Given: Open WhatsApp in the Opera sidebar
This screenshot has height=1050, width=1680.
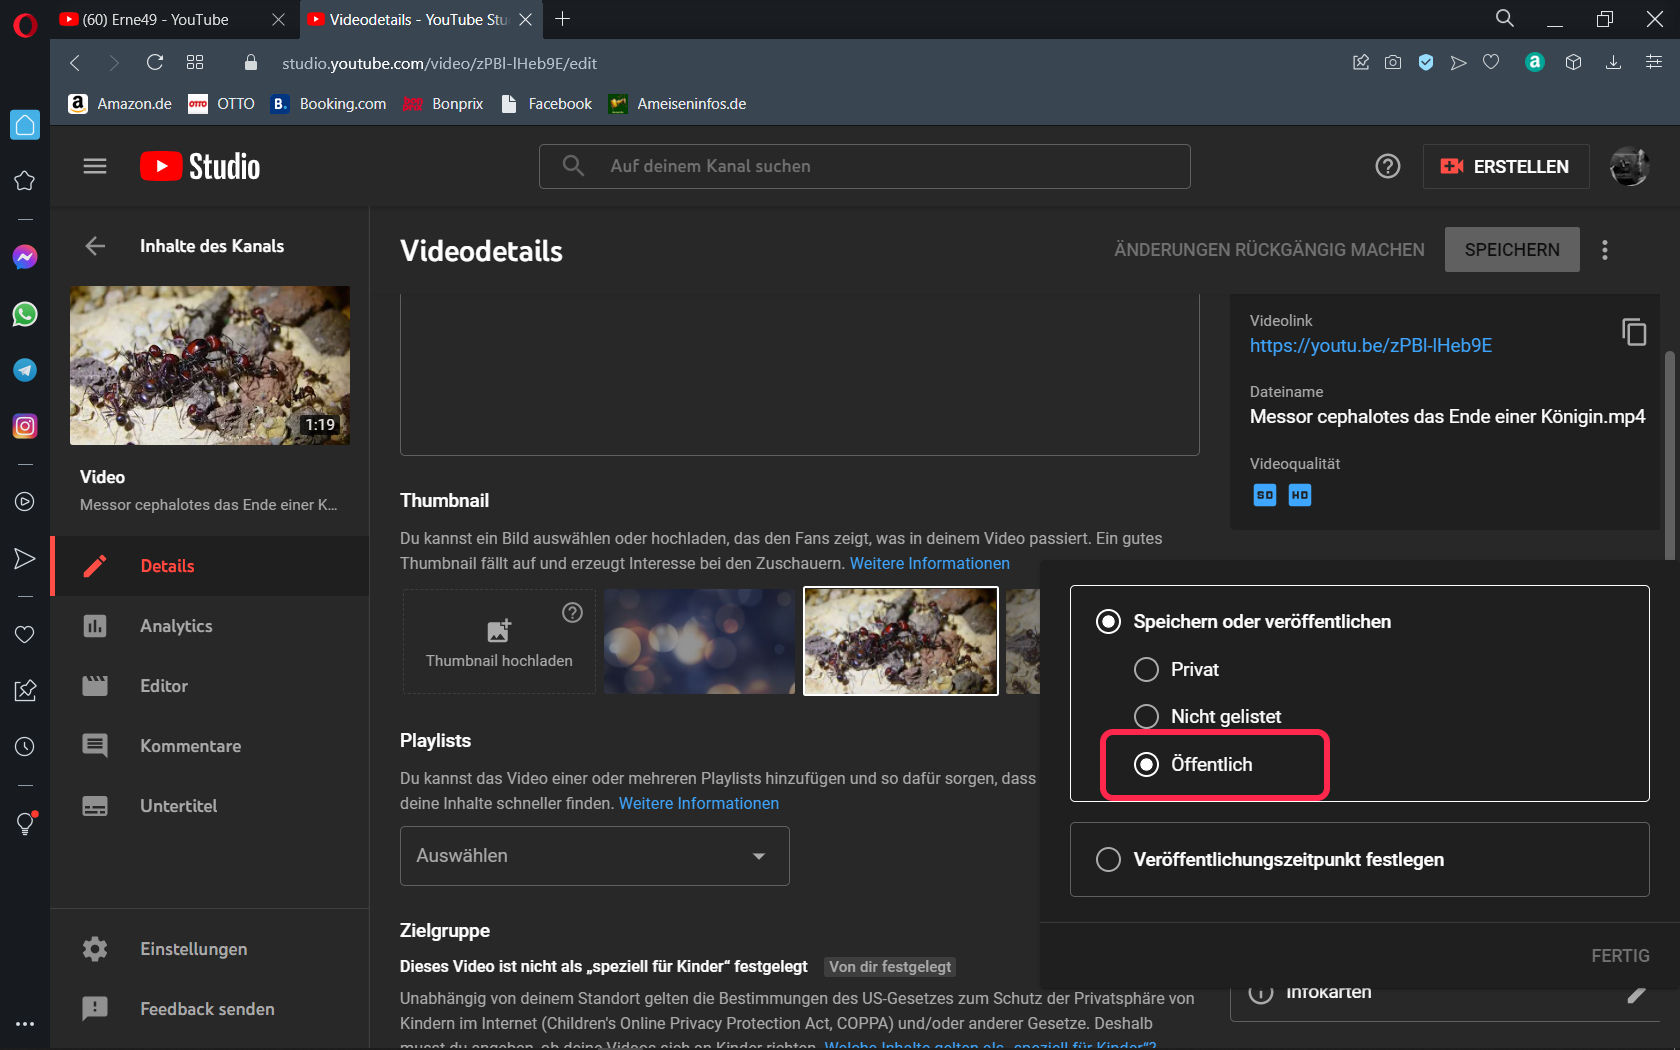Looking at the screenshot, I should coord(25,314).
